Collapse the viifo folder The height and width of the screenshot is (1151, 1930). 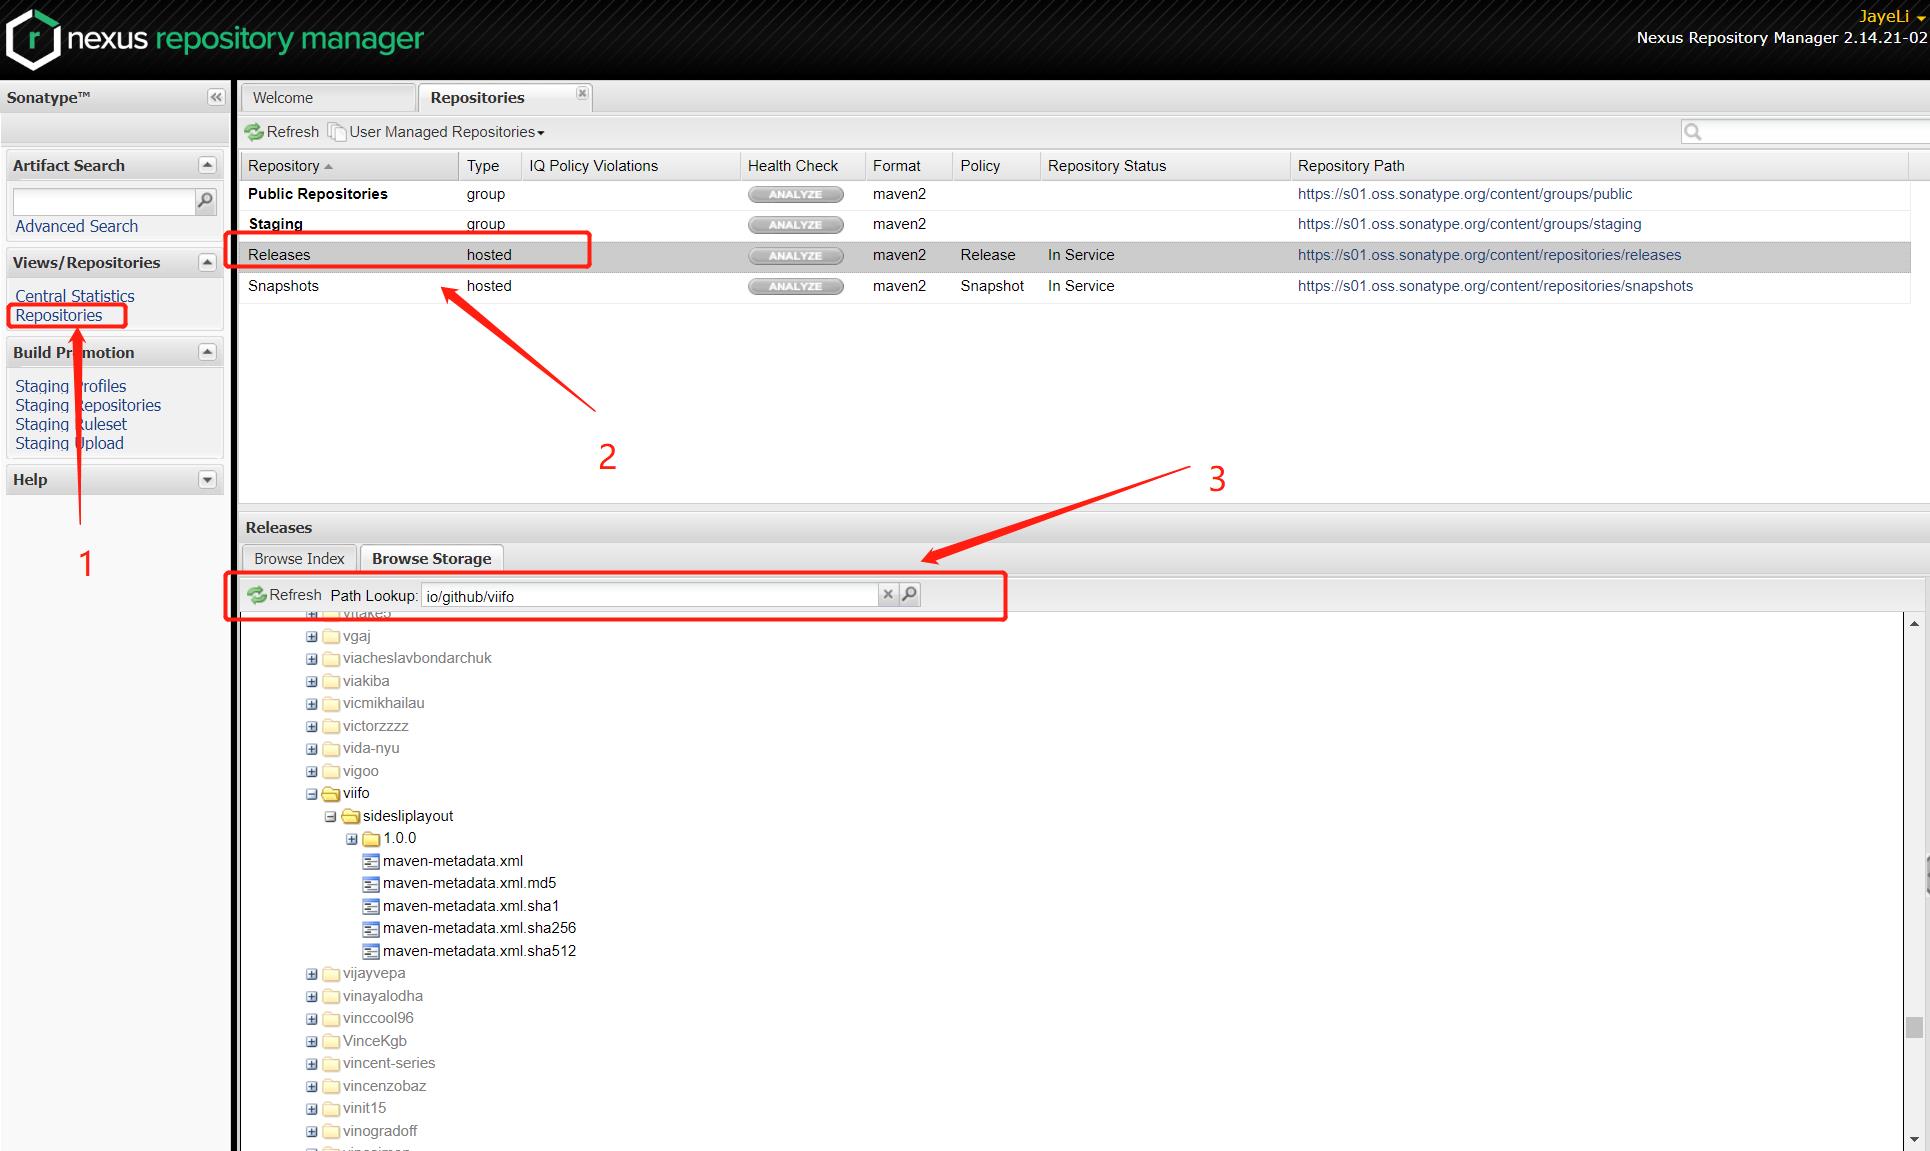[x=312, y=794]
